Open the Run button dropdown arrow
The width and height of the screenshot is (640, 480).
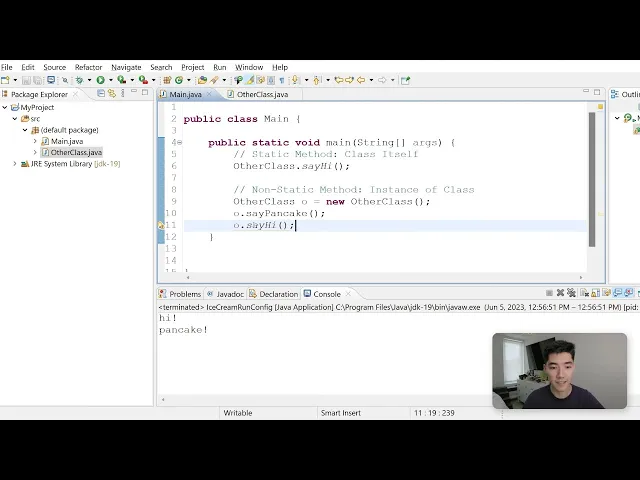point(111,80)
